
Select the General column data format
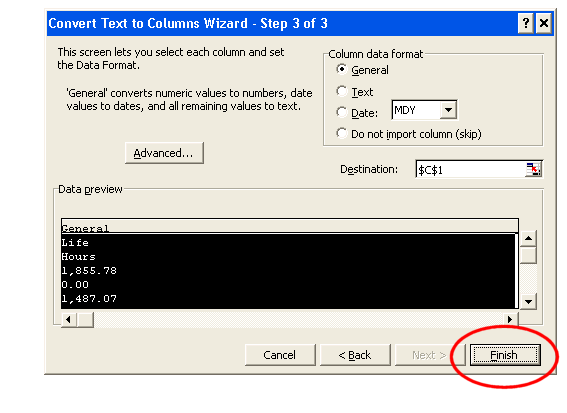pos(341,69)
